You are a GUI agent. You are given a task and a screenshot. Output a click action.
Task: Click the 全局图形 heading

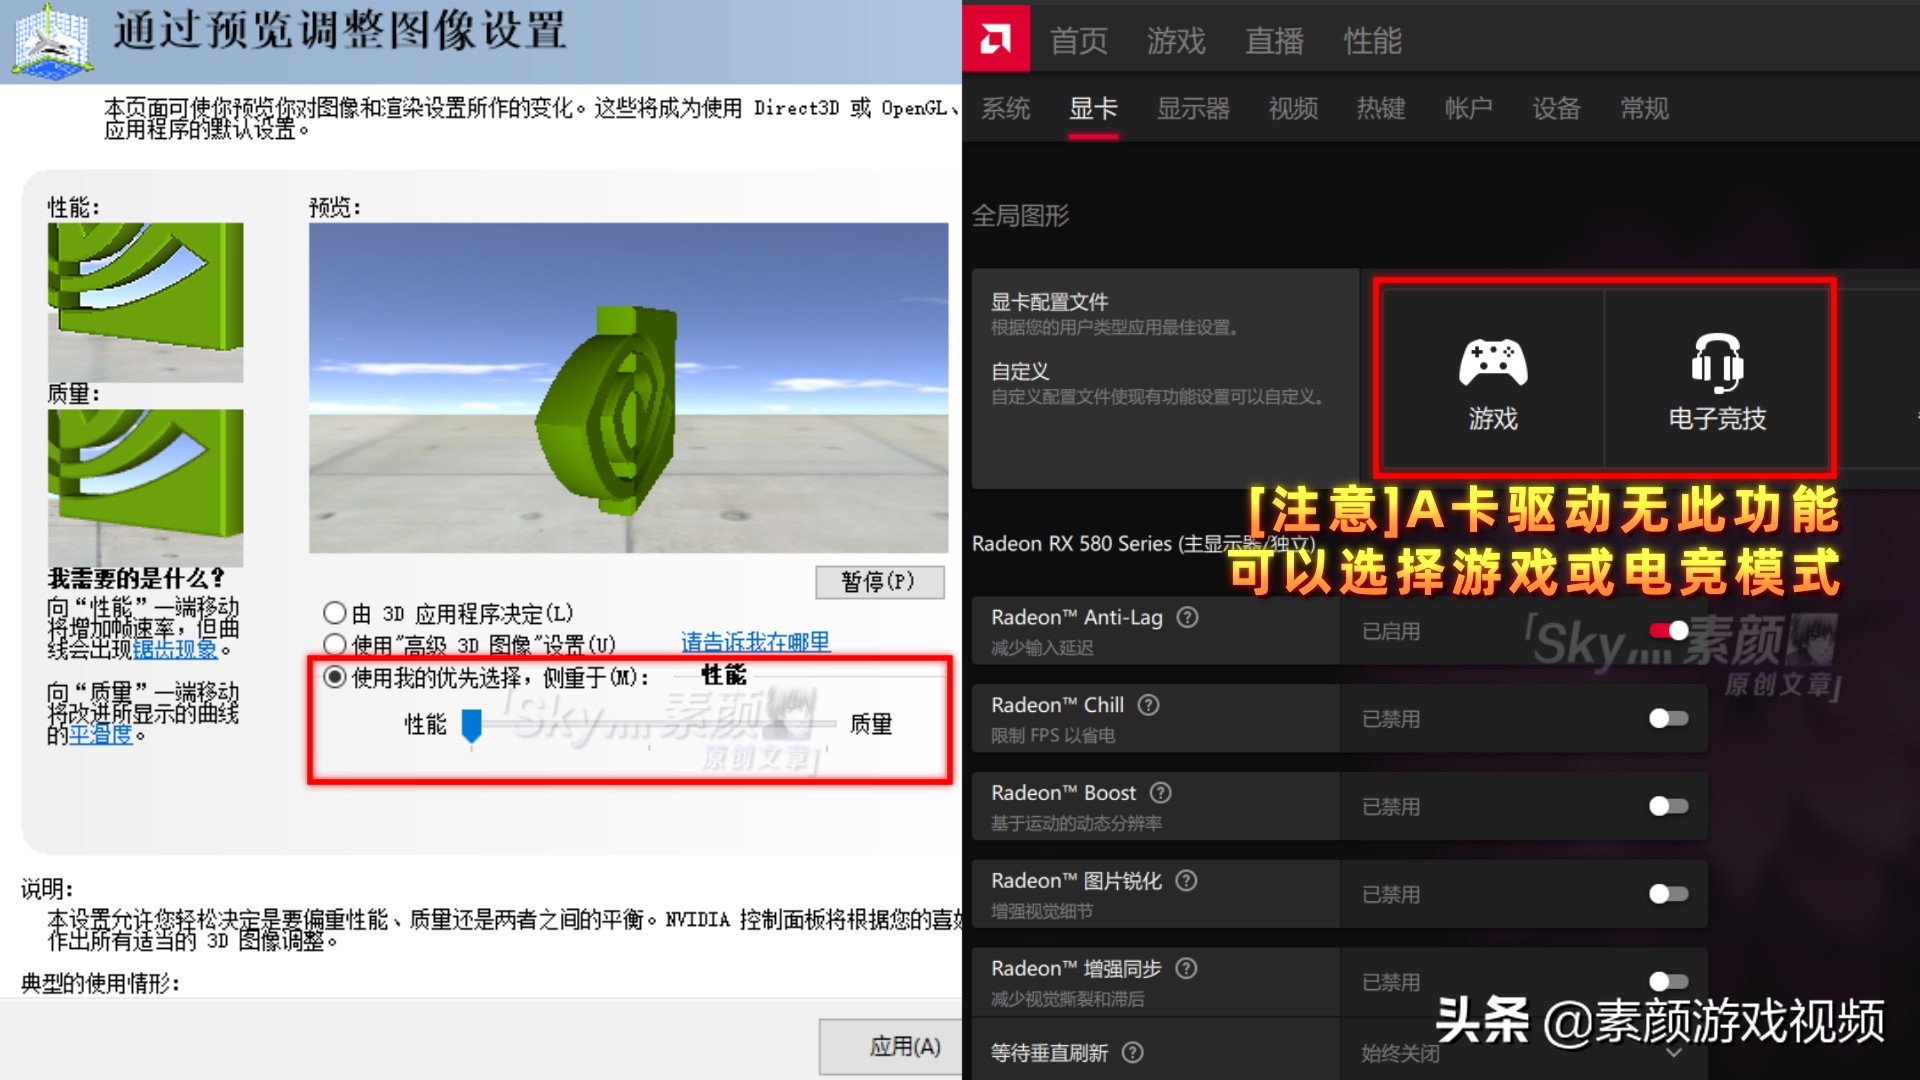pyautogui.click(x=1020, y=216)
